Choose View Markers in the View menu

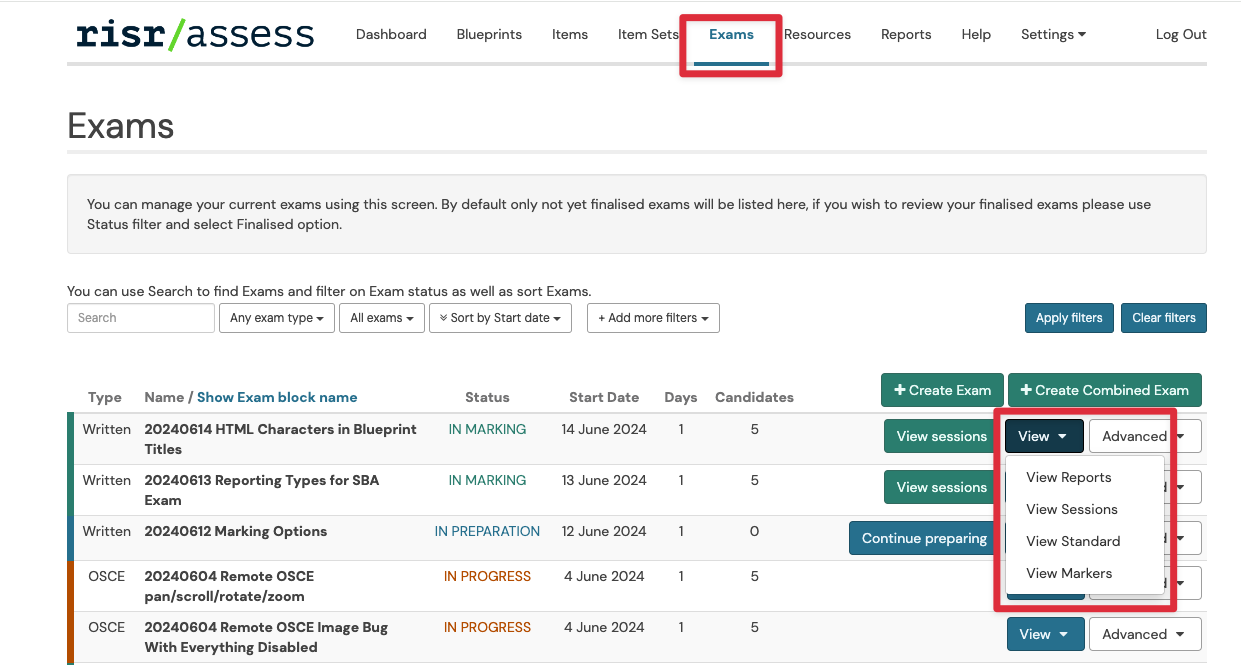tap(1069, 573)
